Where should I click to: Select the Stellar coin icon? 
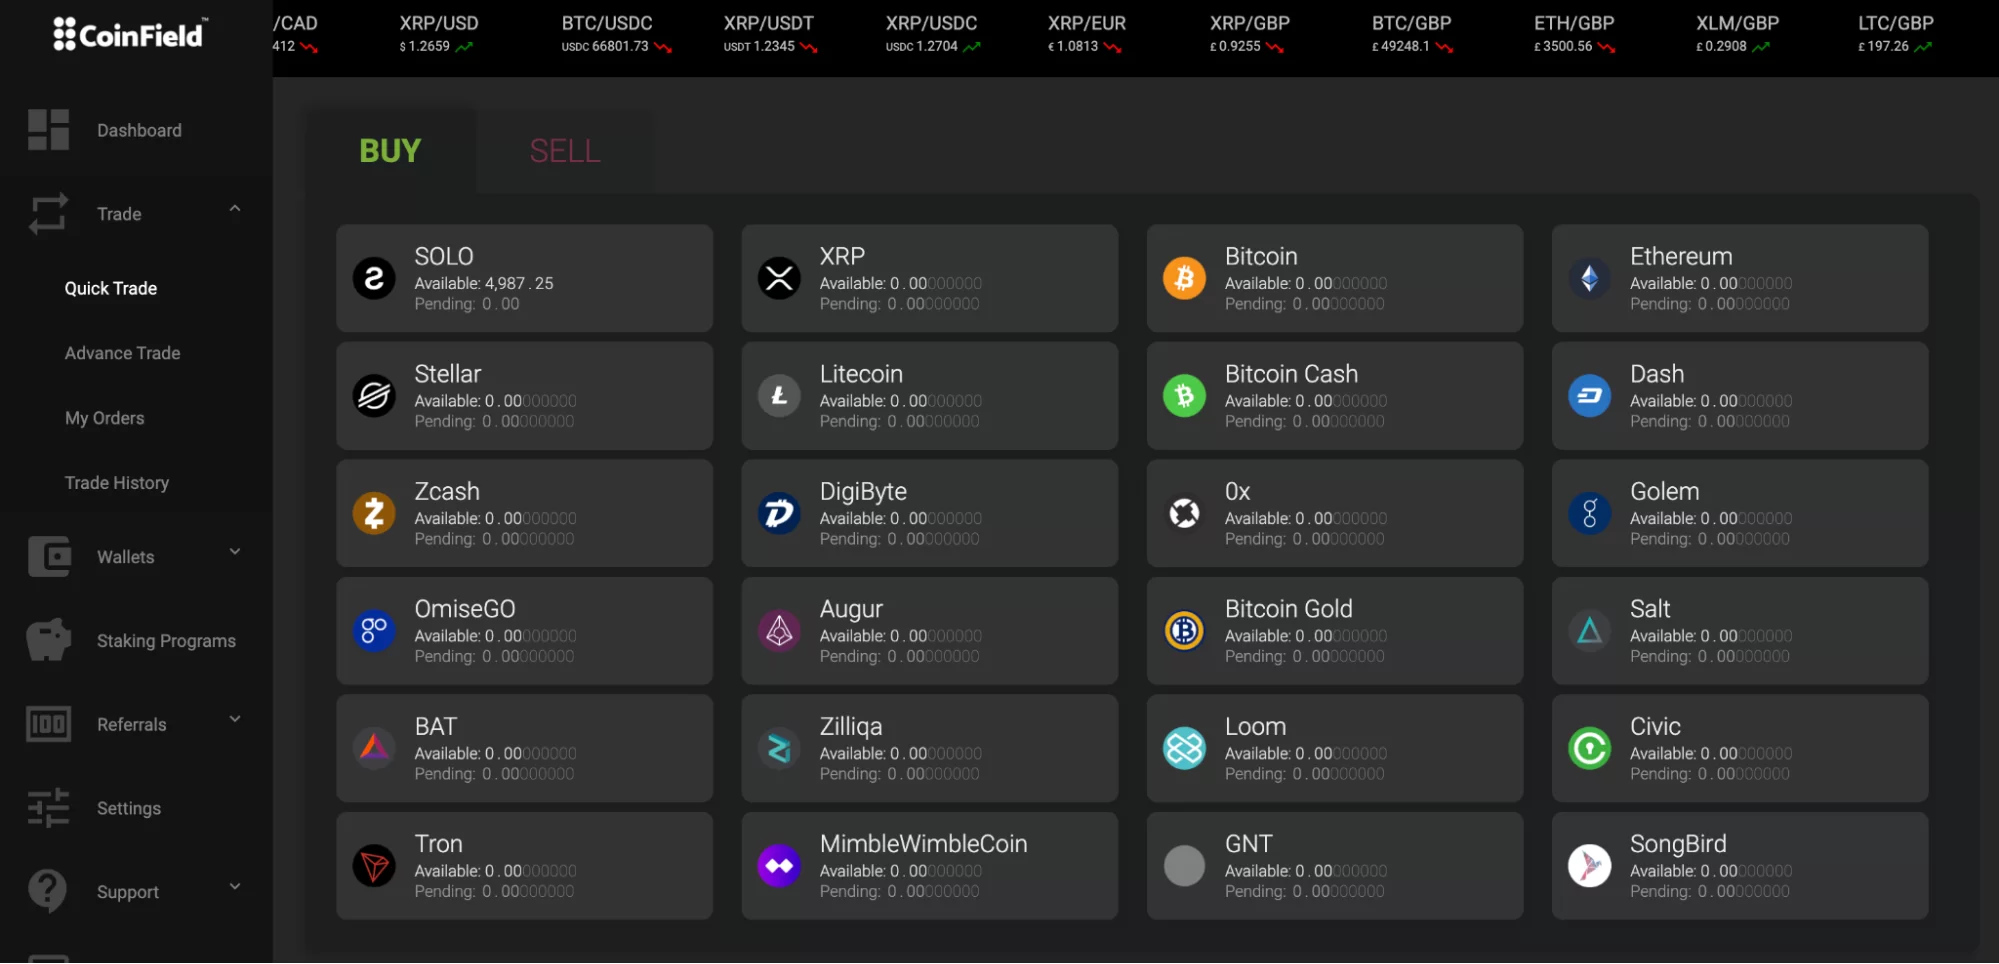point(374,396)
